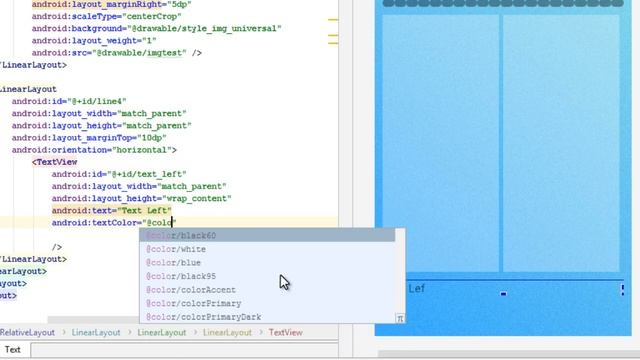Select @color/black95 completion entry

(267, 276)
